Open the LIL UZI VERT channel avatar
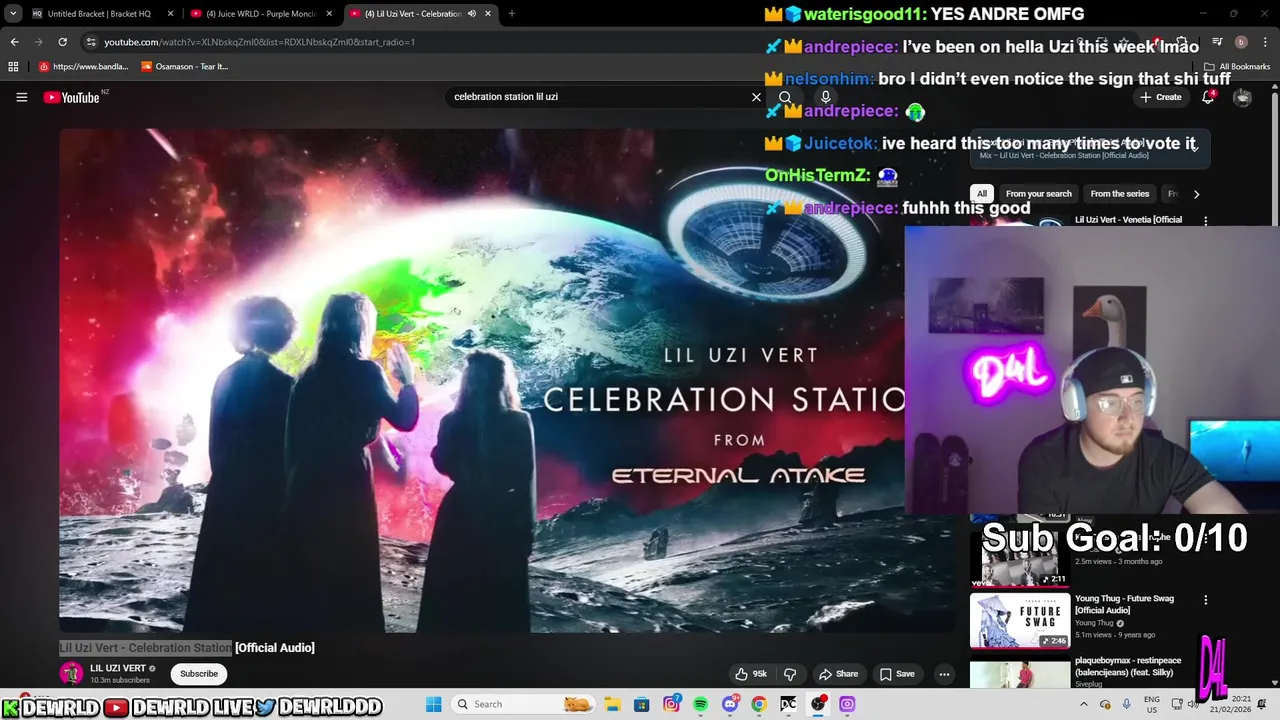 coord(71,673)
